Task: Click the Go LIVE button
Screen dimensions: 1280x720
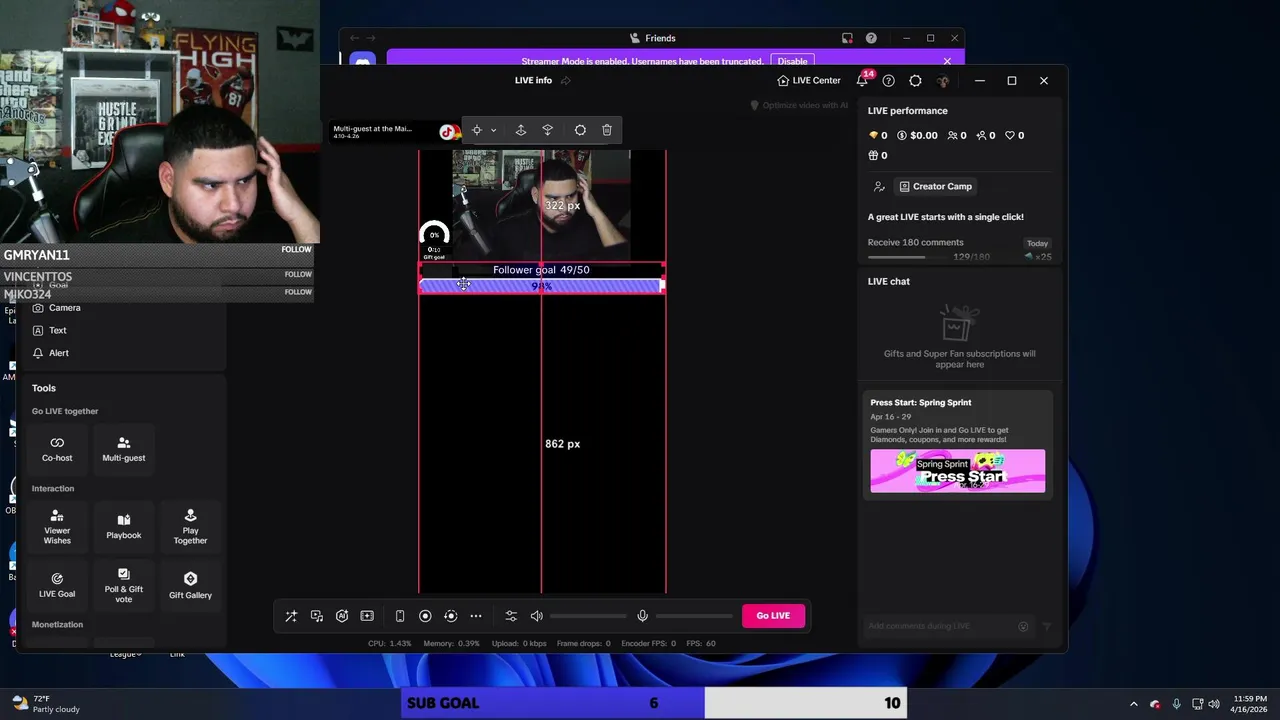Action: 773,616
